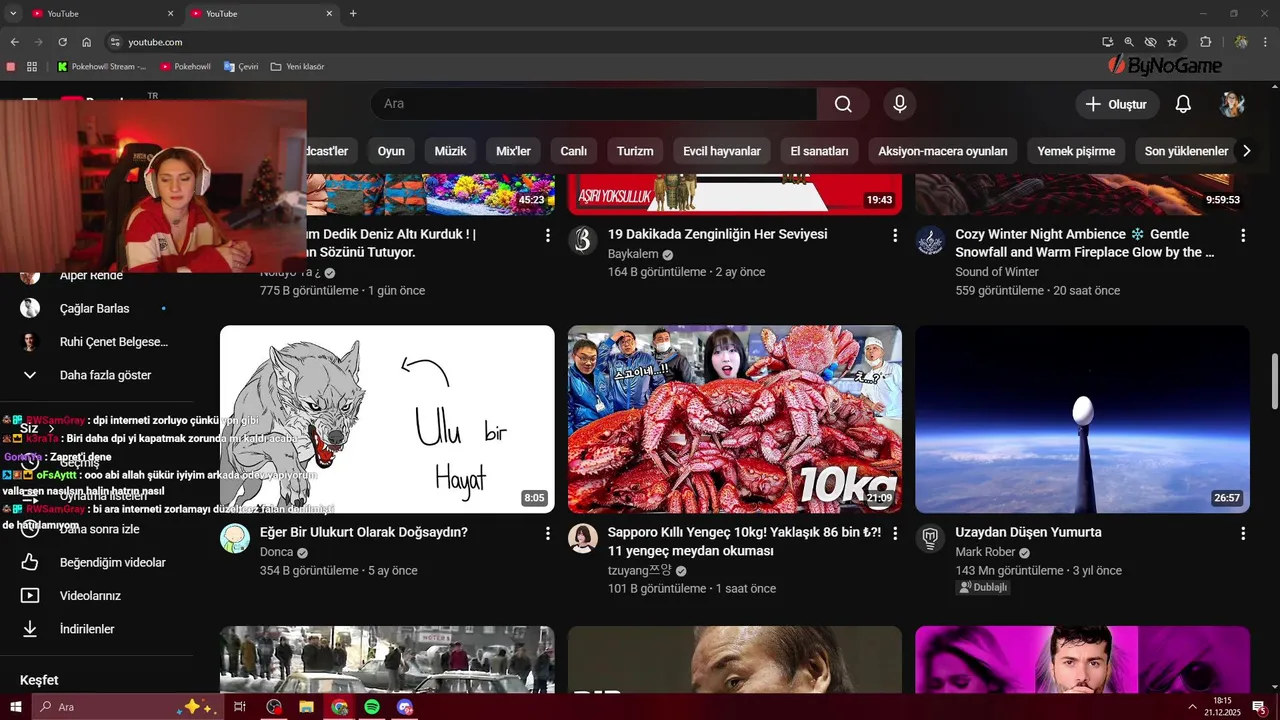The width and height of the screenshot is (1280, 720).
Task: Open 'Beğendiğim videolar' in the sidebar
Action: tap(95, 562)
